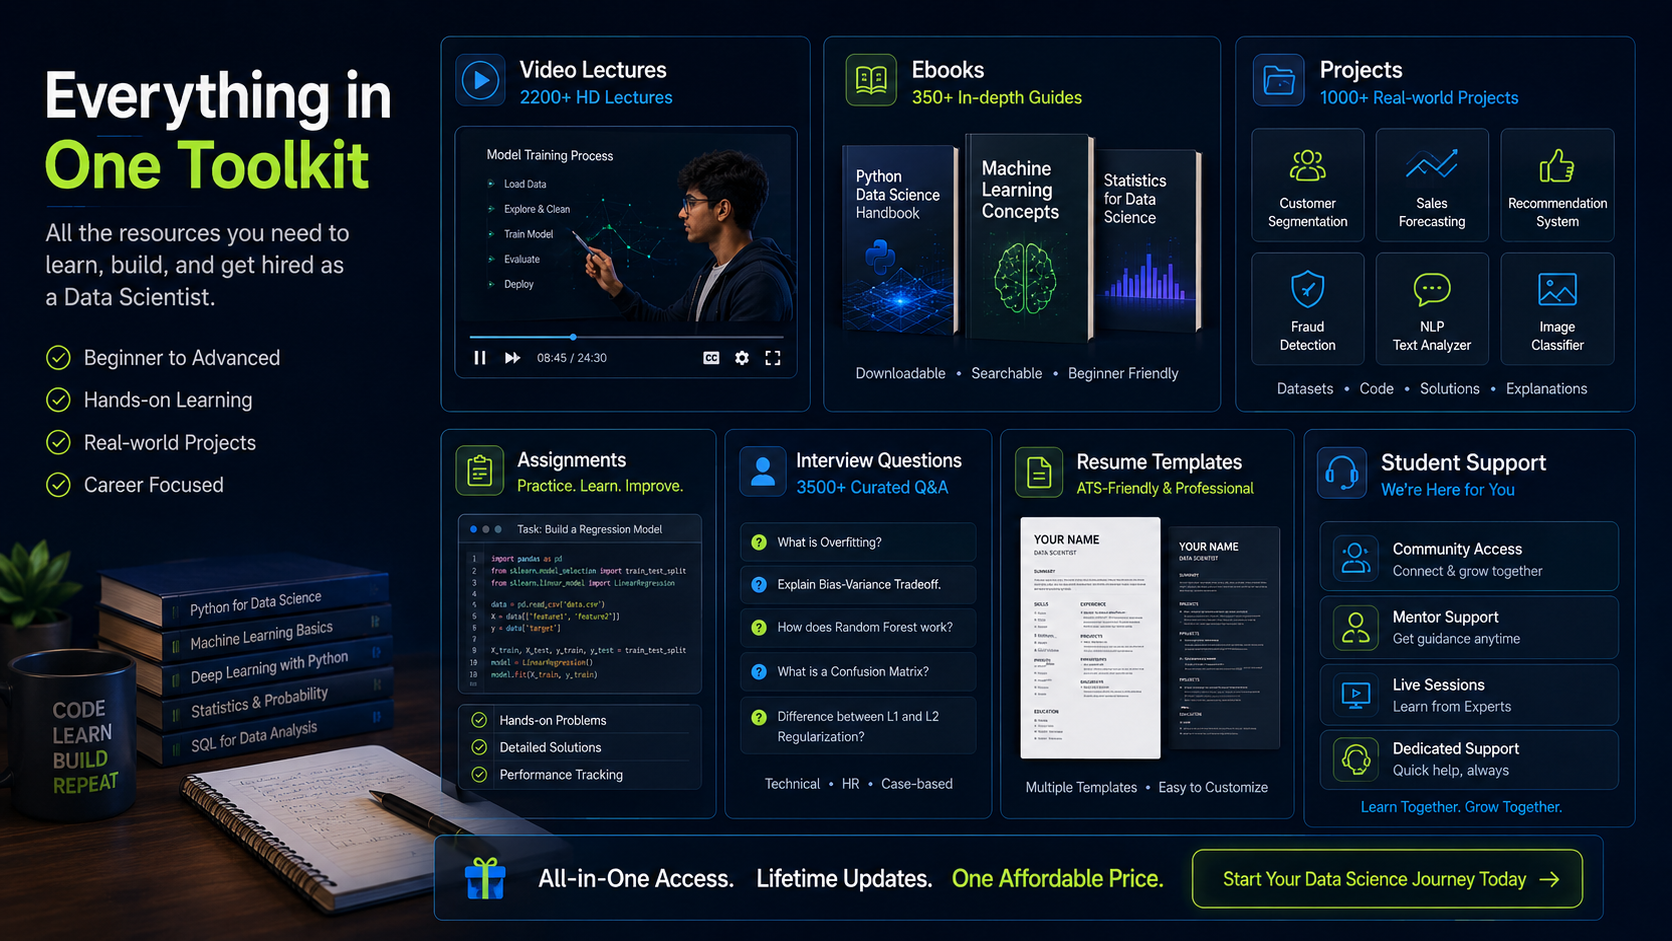Click the Task: Build a Regression Model title
Screen dimensions: 1672x941
(589, 529)
